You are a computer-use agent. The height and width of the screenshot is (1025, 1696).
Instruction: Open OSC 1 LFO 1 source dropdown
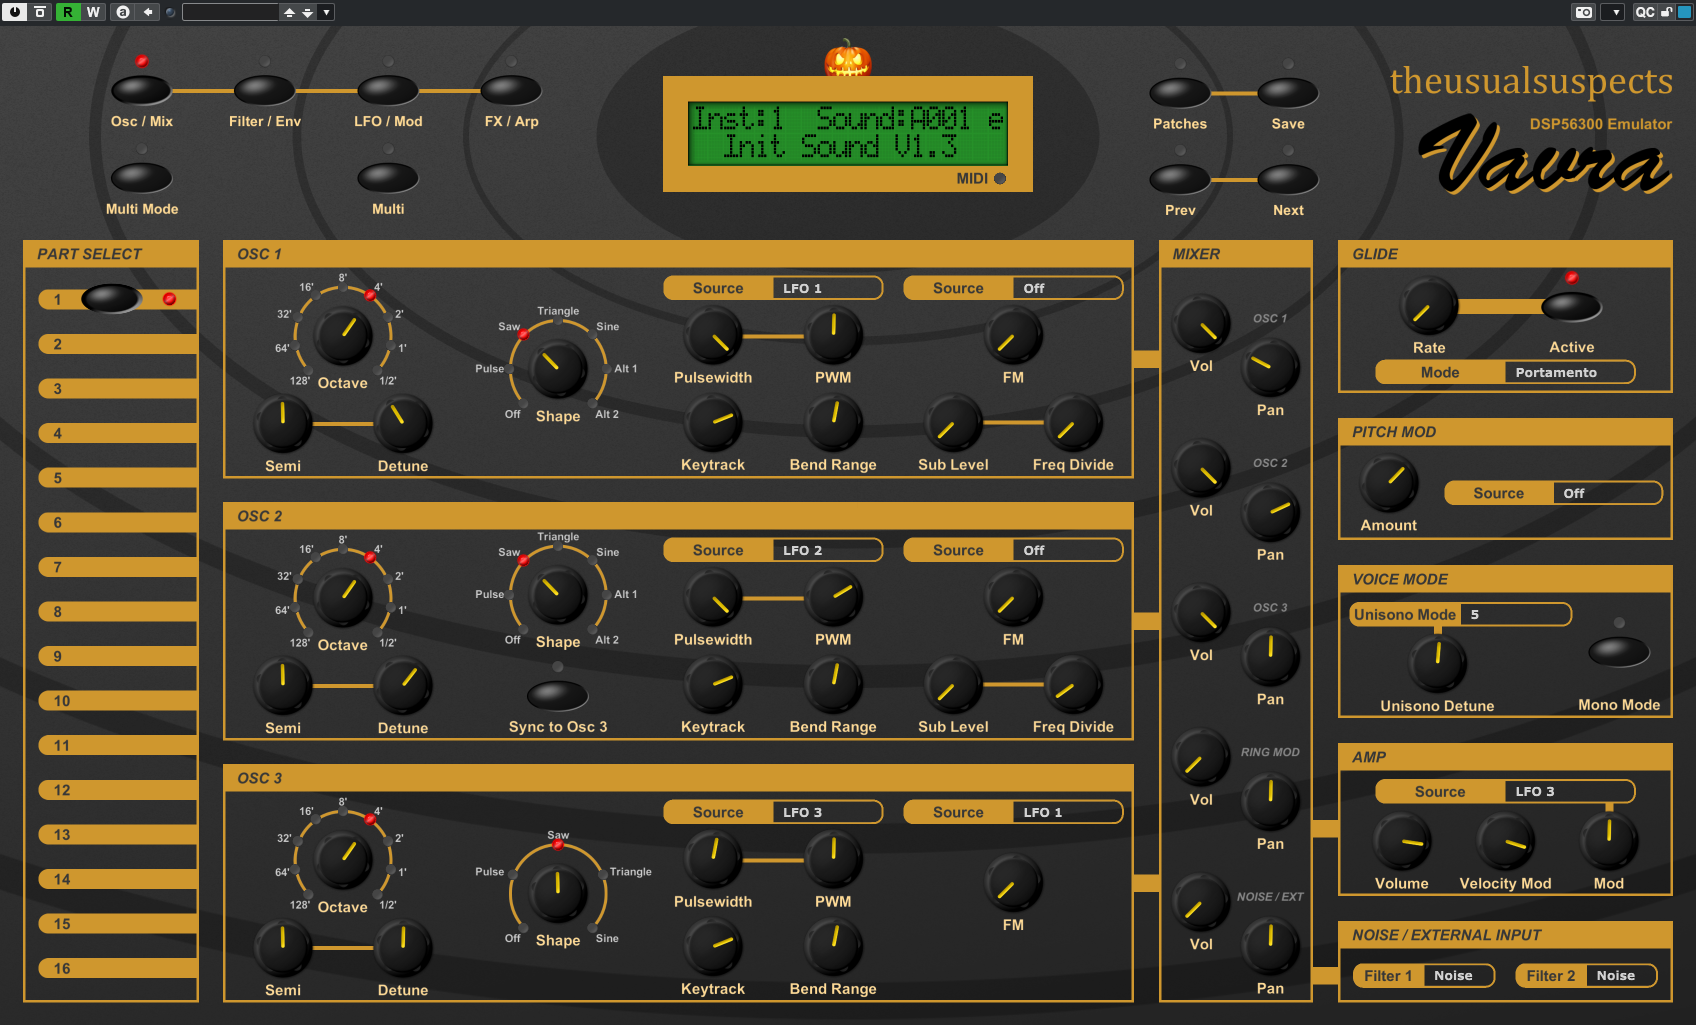pos(827,288)
